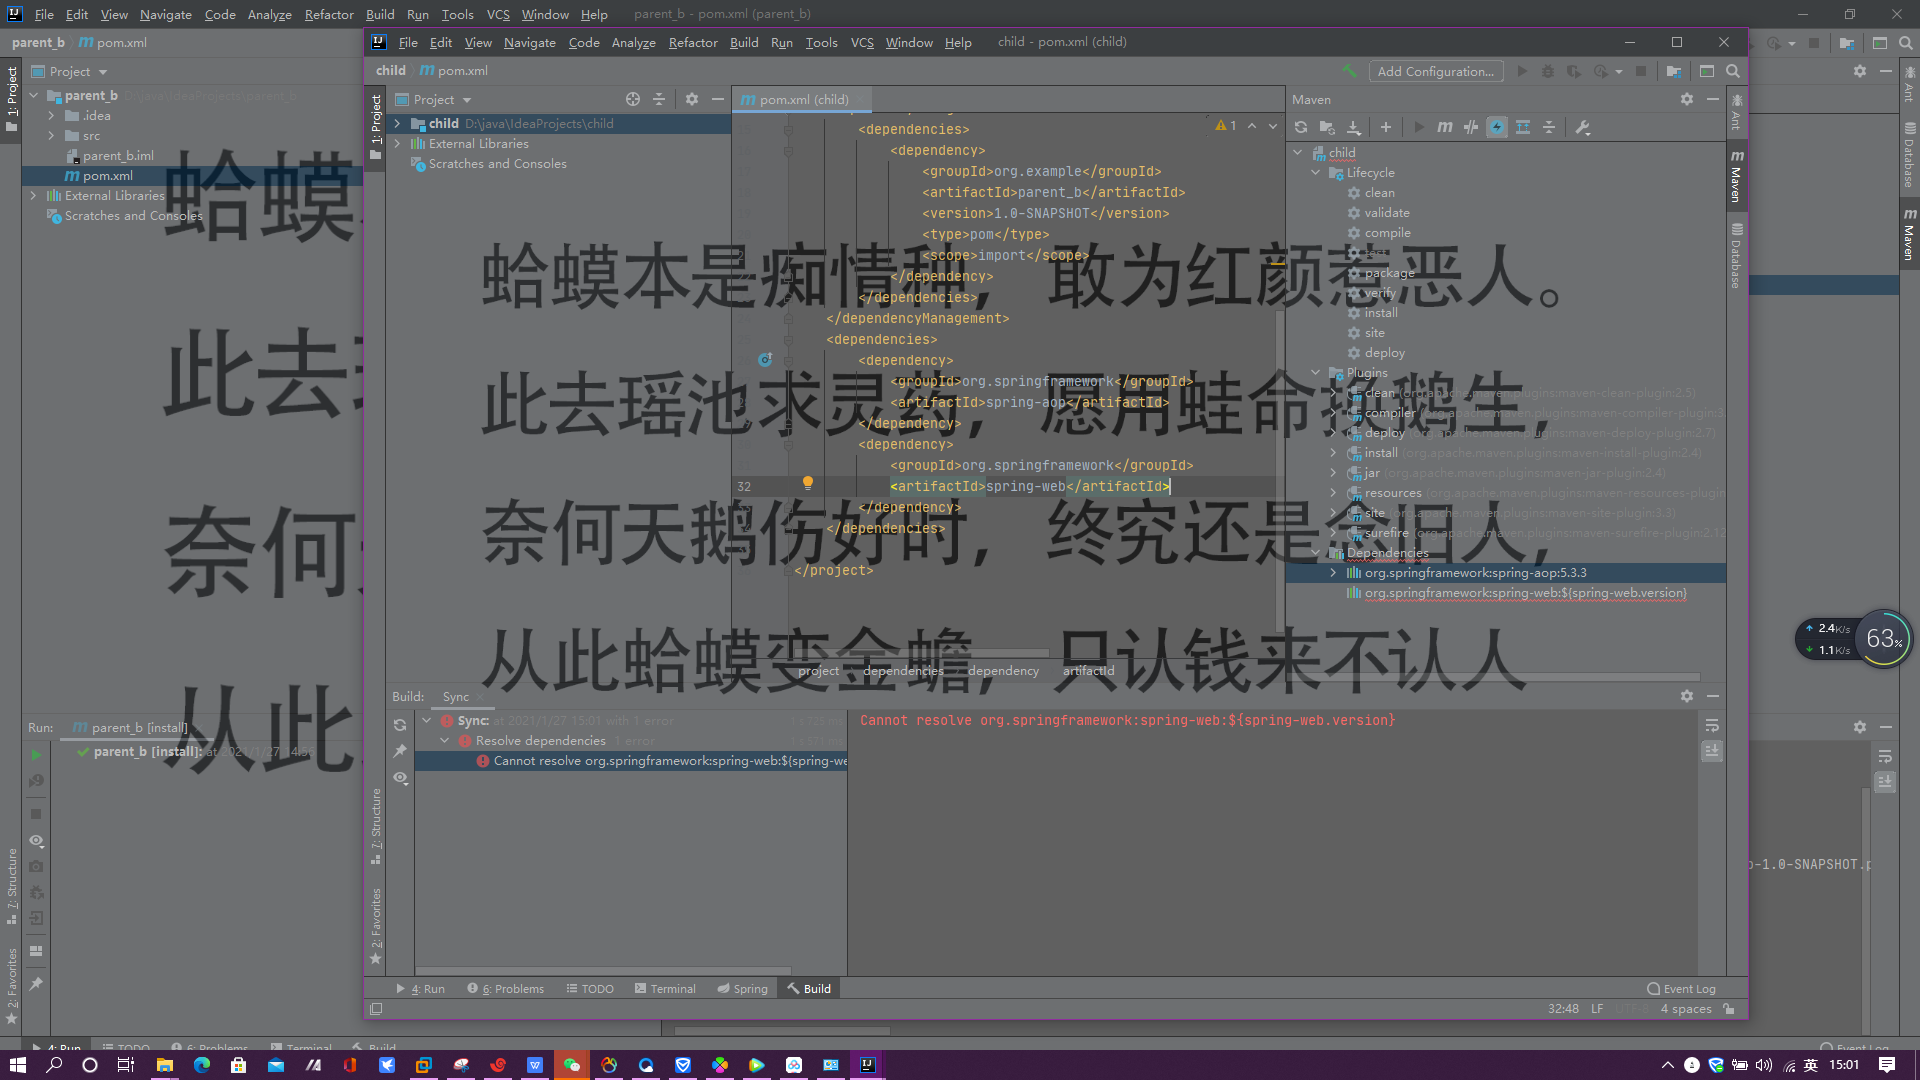
Task: Click Select Opened File target icon
Action: pyautogui.click(x=633, y=99)
